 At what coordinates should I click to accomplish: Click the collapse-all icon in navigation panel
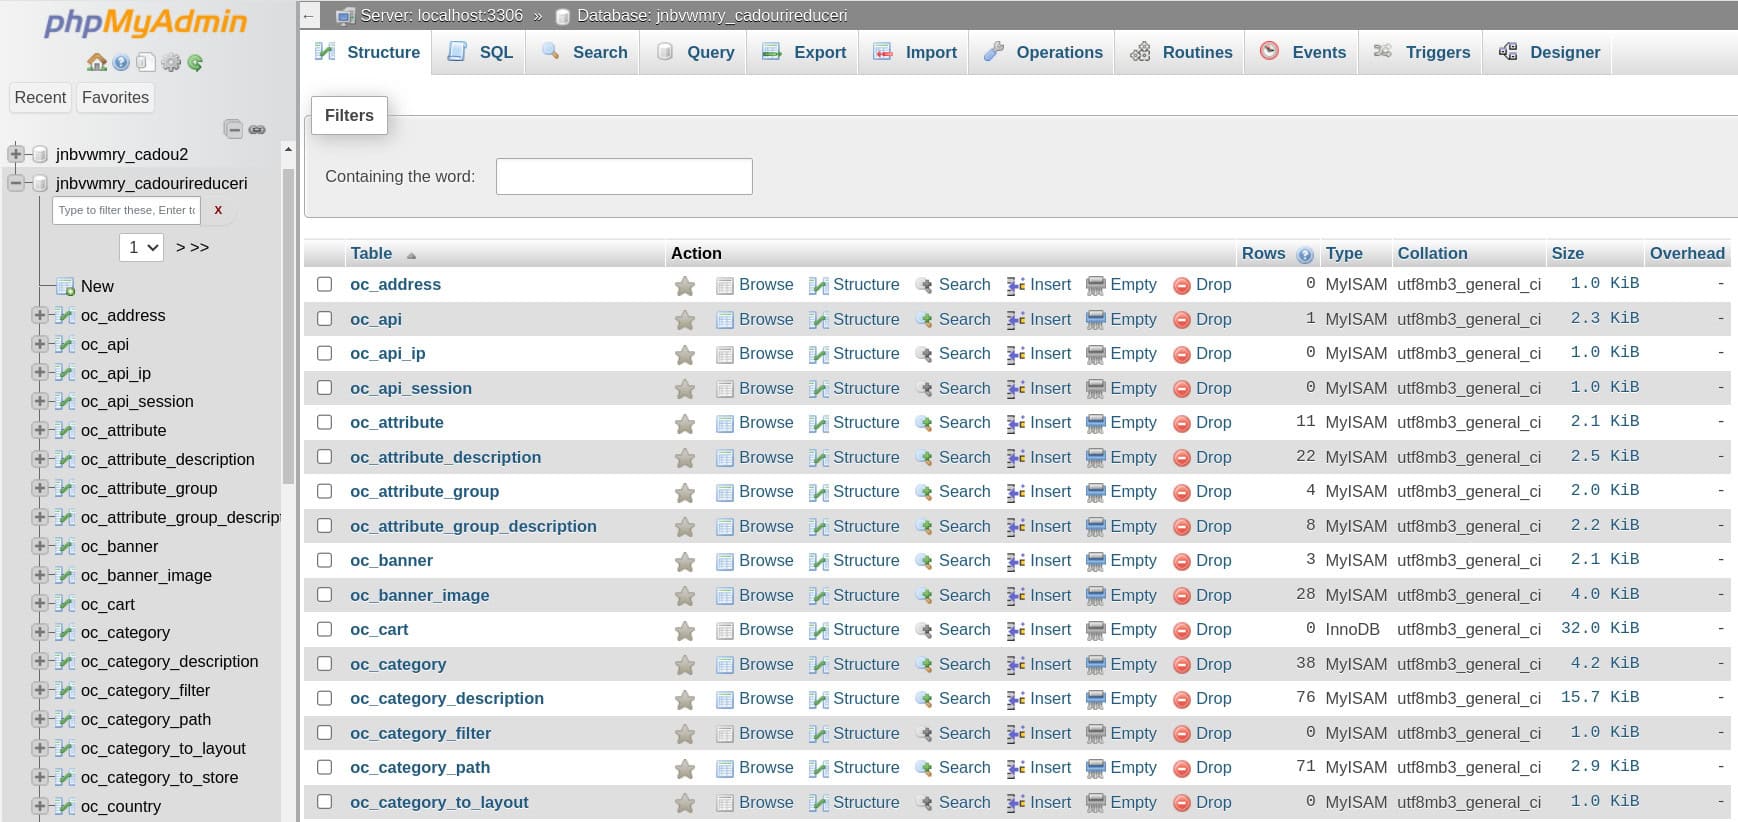(x=233, y=129)
